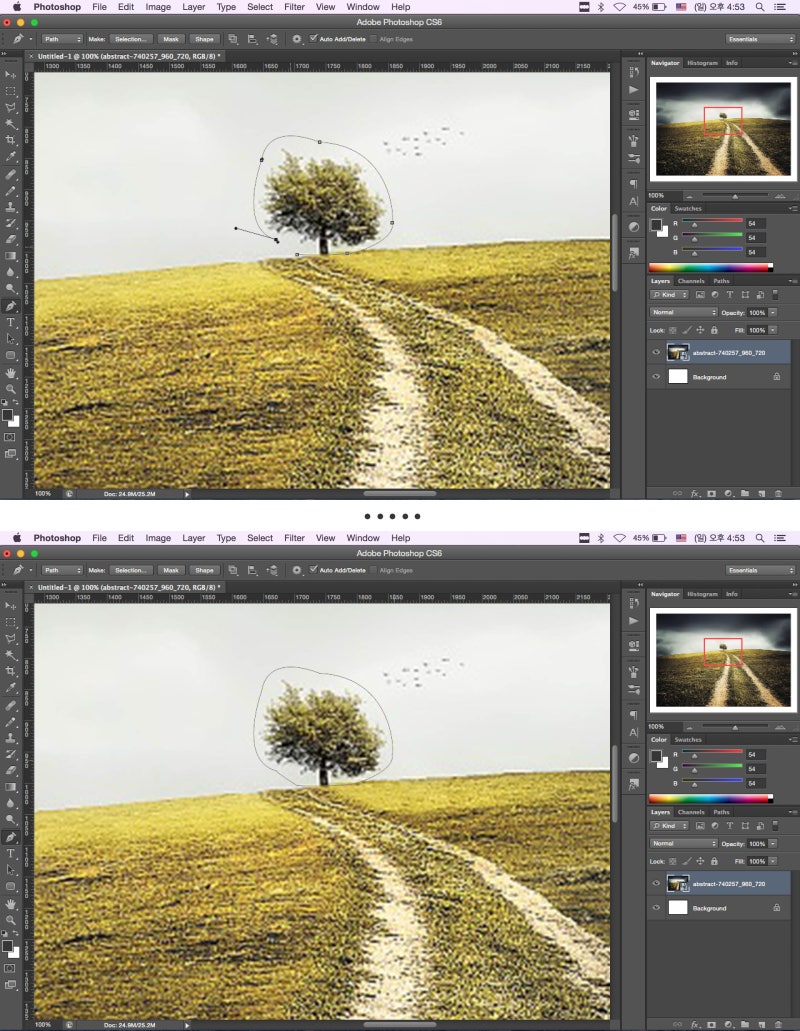Select the Eyedropper tool in upper window
The height and width of the screenshot is (1031, 800).
(11, 156)
